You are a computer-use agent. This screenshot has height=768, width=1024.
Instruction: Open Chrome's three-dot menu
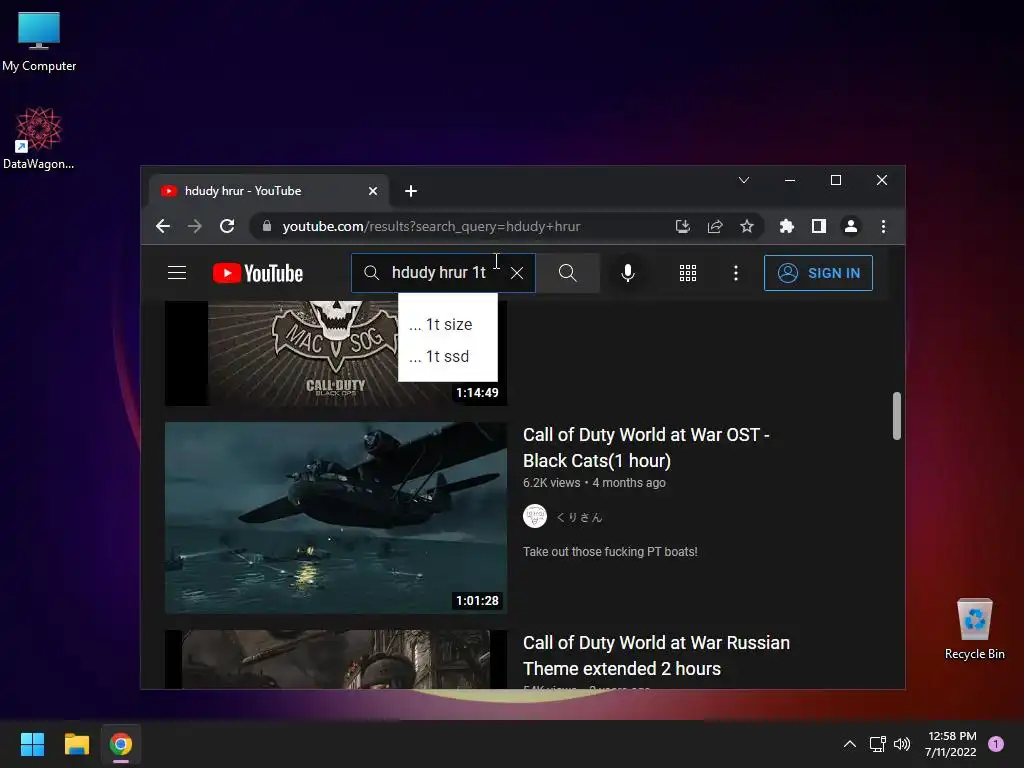point(883,226)
